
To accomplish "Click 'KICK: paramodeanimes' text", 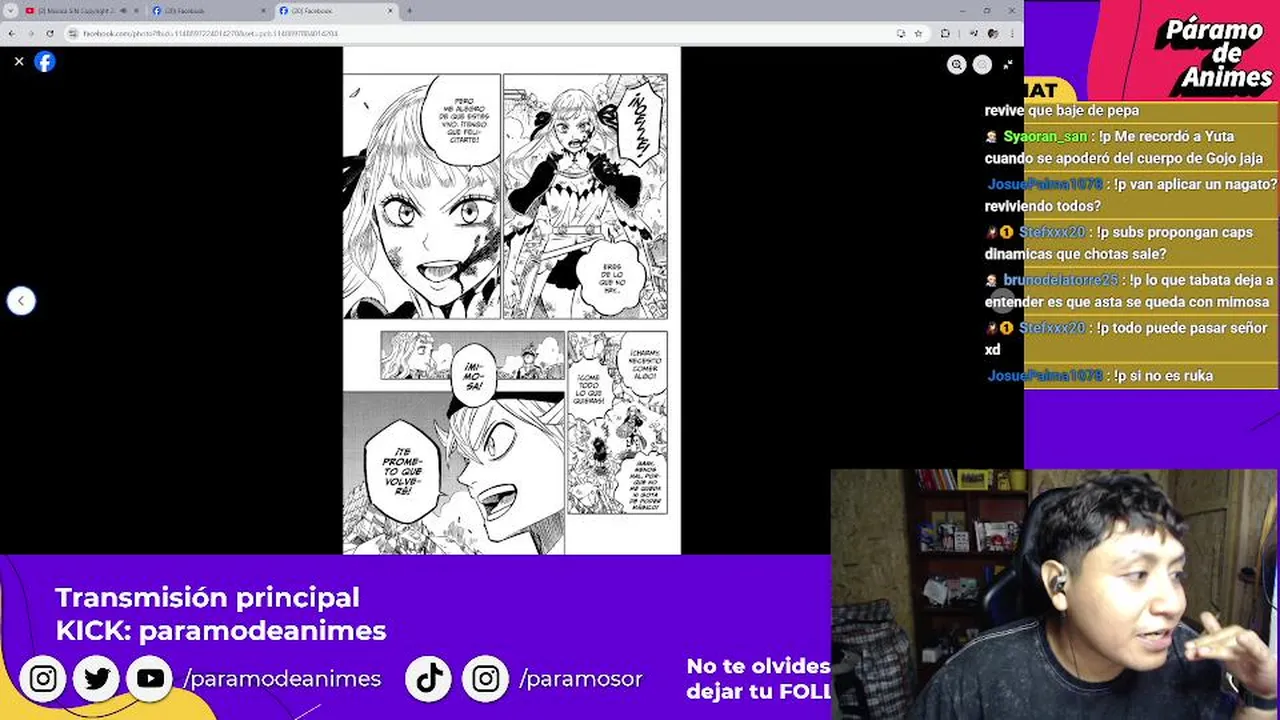I will pos(221,631).
